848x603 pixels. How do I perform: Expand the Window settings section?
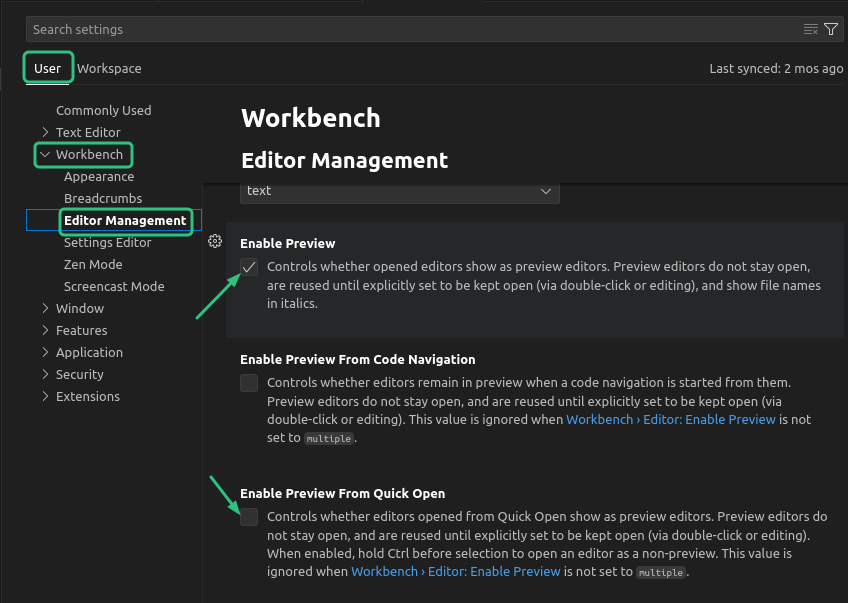[45, 308]
